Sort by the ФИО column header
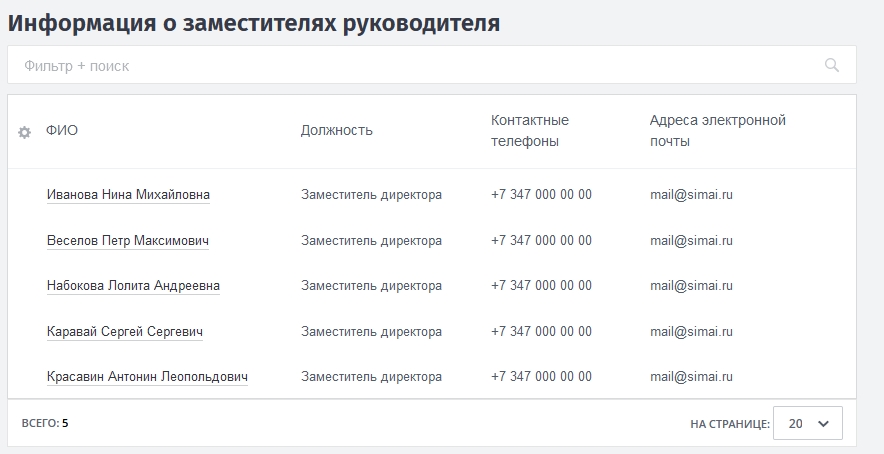 (62, 130)
